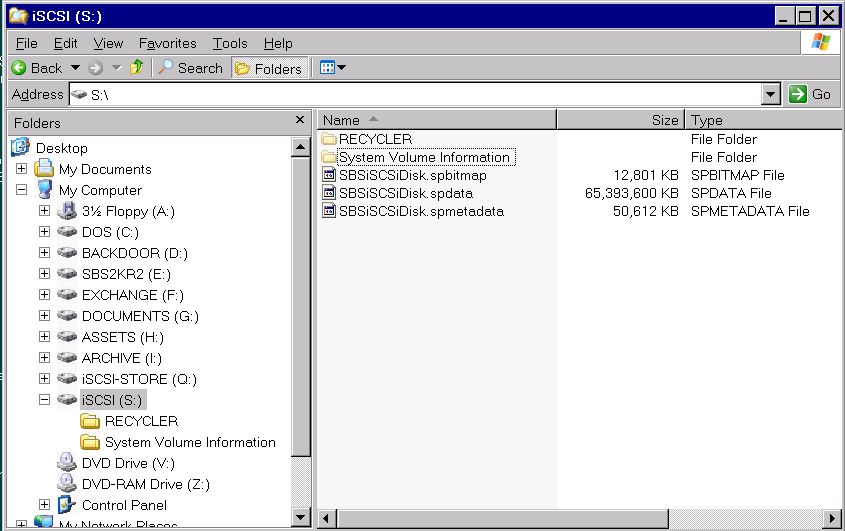Click the ARCHIVE (I:) drive icon
This screenshot has height=531, width=845.
coord(67,357)
